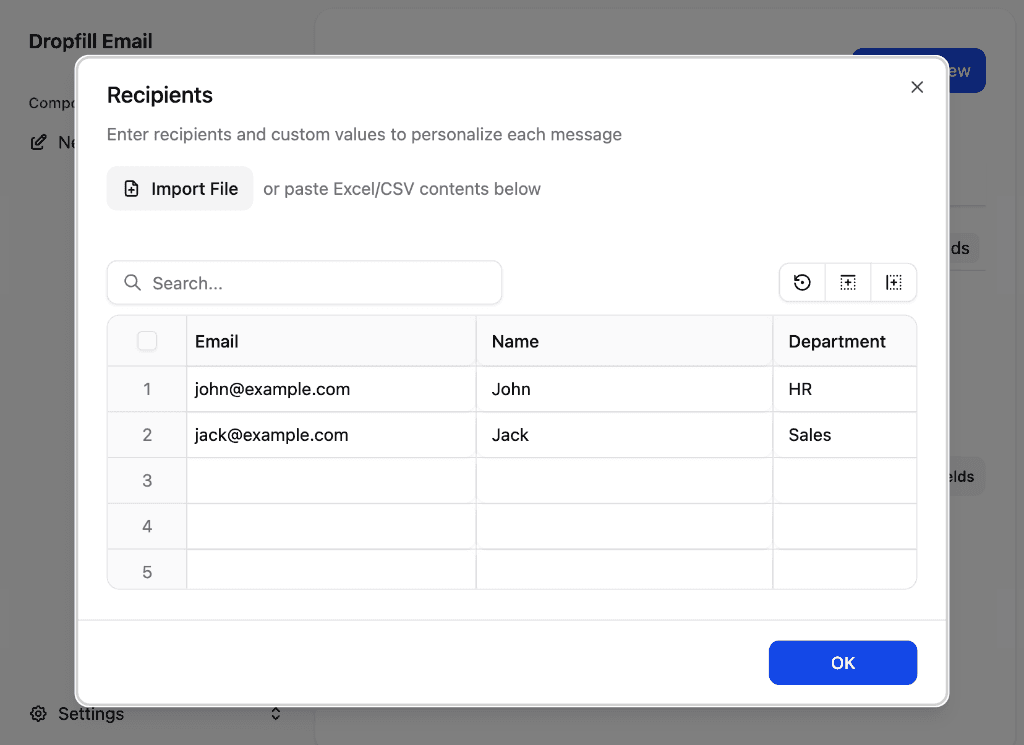The width and height of the screenshot is (1024, 745).
Task: Click the reset table icon
Action: (x=802, y=283)
